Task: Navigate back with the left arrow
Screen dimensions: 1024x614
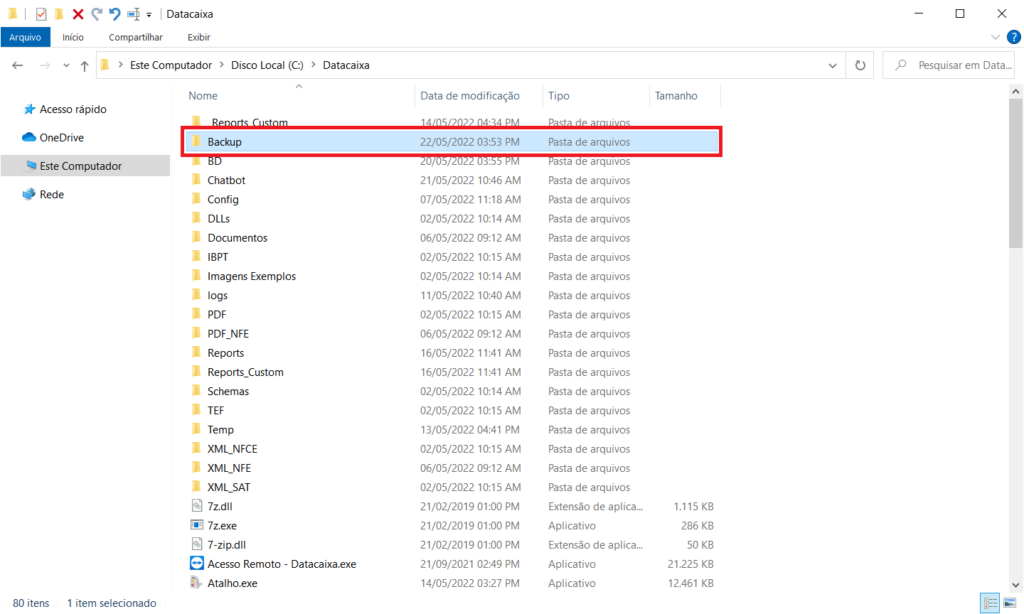Action: coord(18,65)
